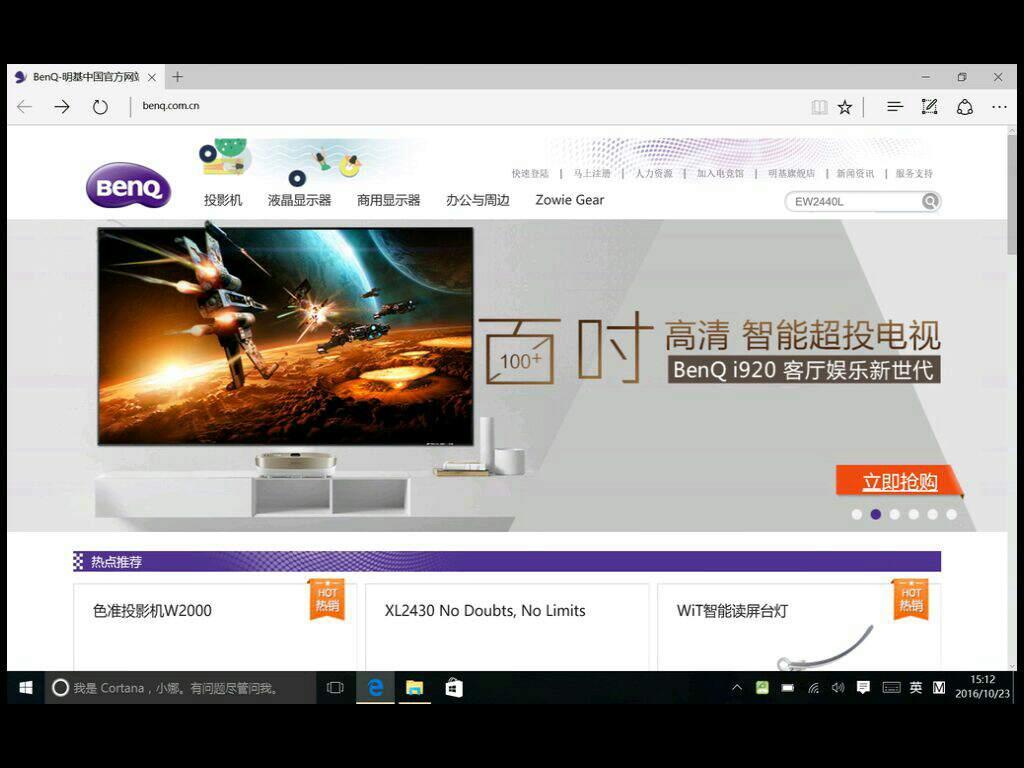
Task: Open the 人力资源 link
Action: pos(654,173)
